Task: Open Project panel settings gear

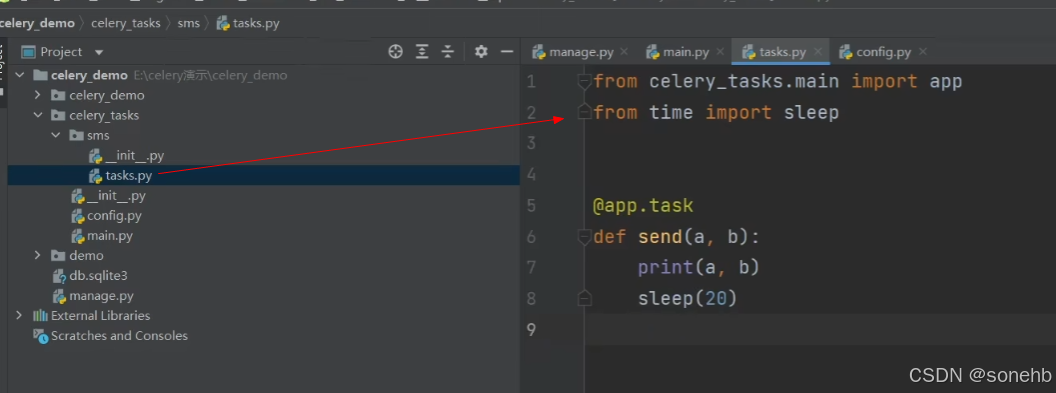Action: pos(481,52)
